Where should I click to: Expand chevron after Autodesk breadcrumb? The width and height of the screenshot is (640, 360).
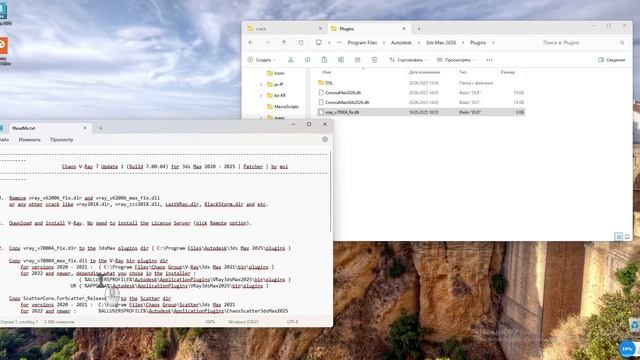(x=418, y=42)
